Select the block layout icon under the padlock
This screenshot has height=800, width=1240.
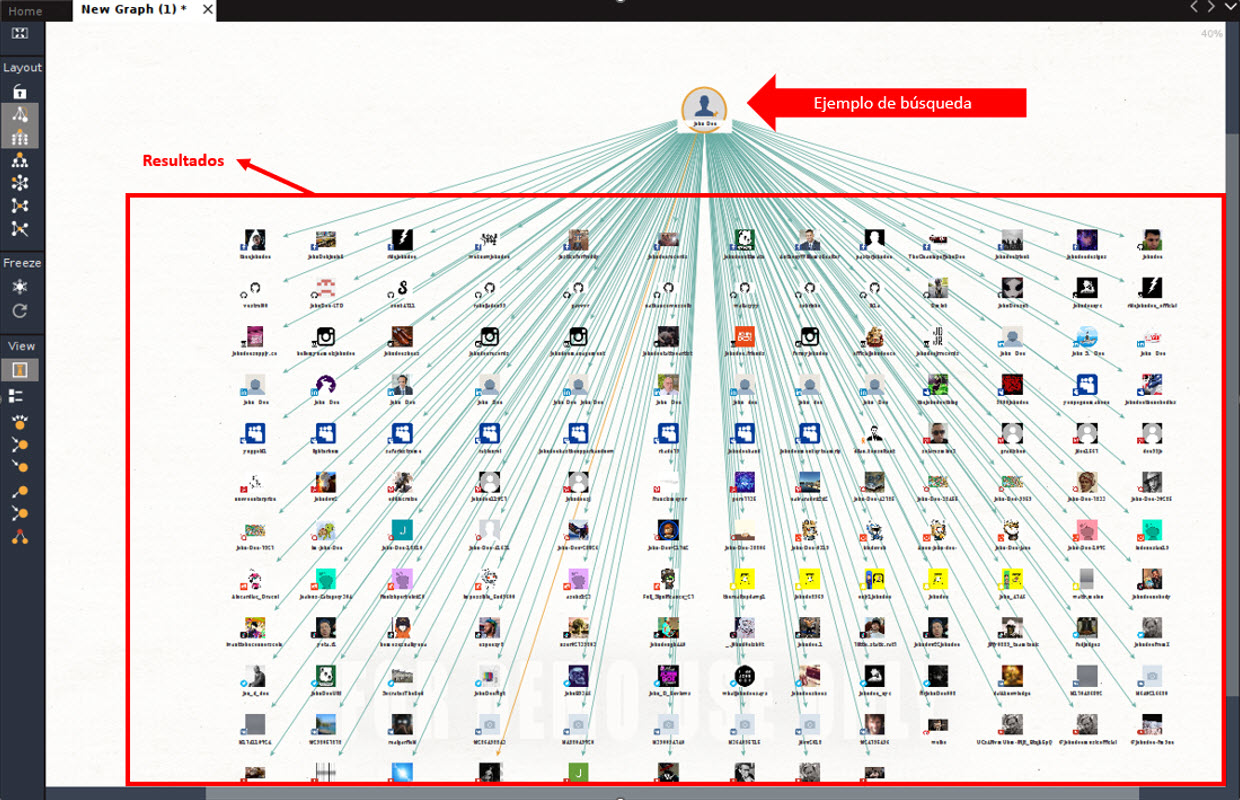click(x=20, y=115)
